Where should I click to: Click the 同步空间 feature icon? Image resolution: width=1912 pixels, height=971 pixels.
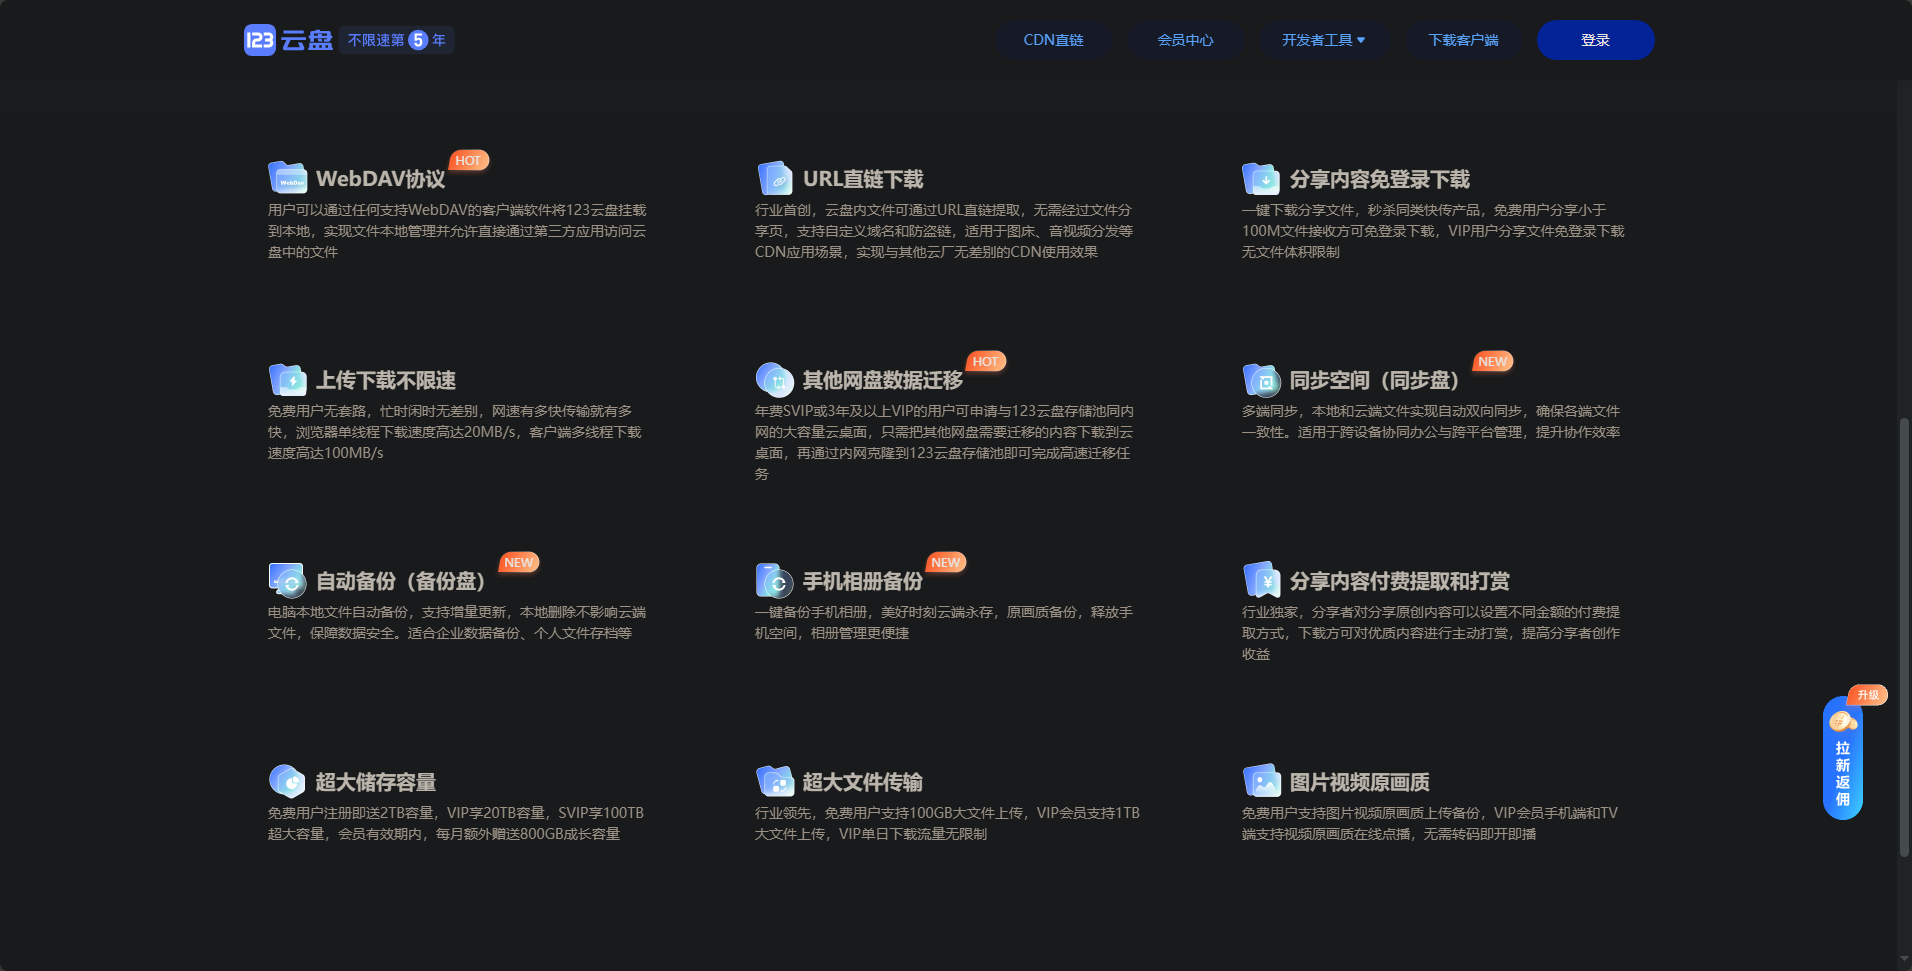[1261, 380]
